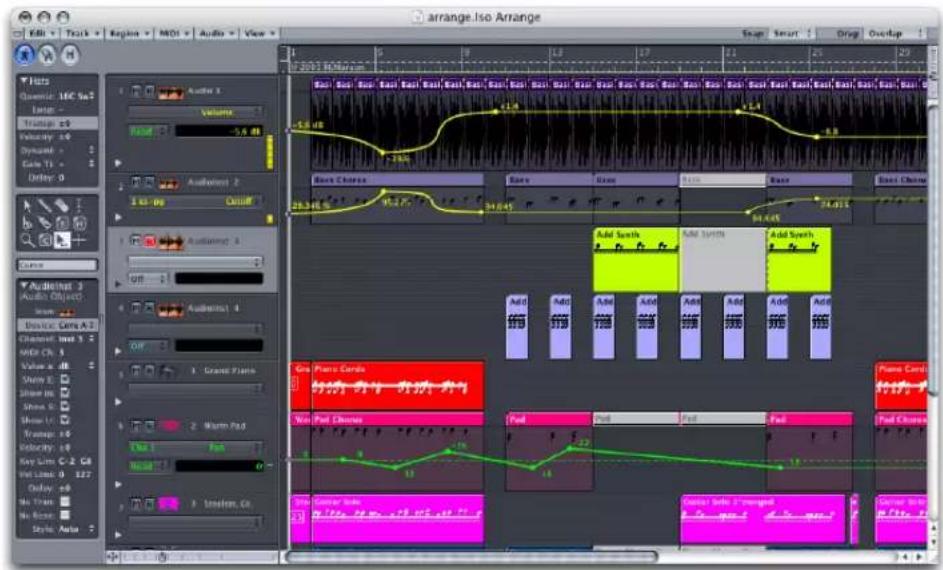This screenshot has height=570, width=943.
Task: Click the bar 9 marker in ruler
Action: click(x=467, y=53)
